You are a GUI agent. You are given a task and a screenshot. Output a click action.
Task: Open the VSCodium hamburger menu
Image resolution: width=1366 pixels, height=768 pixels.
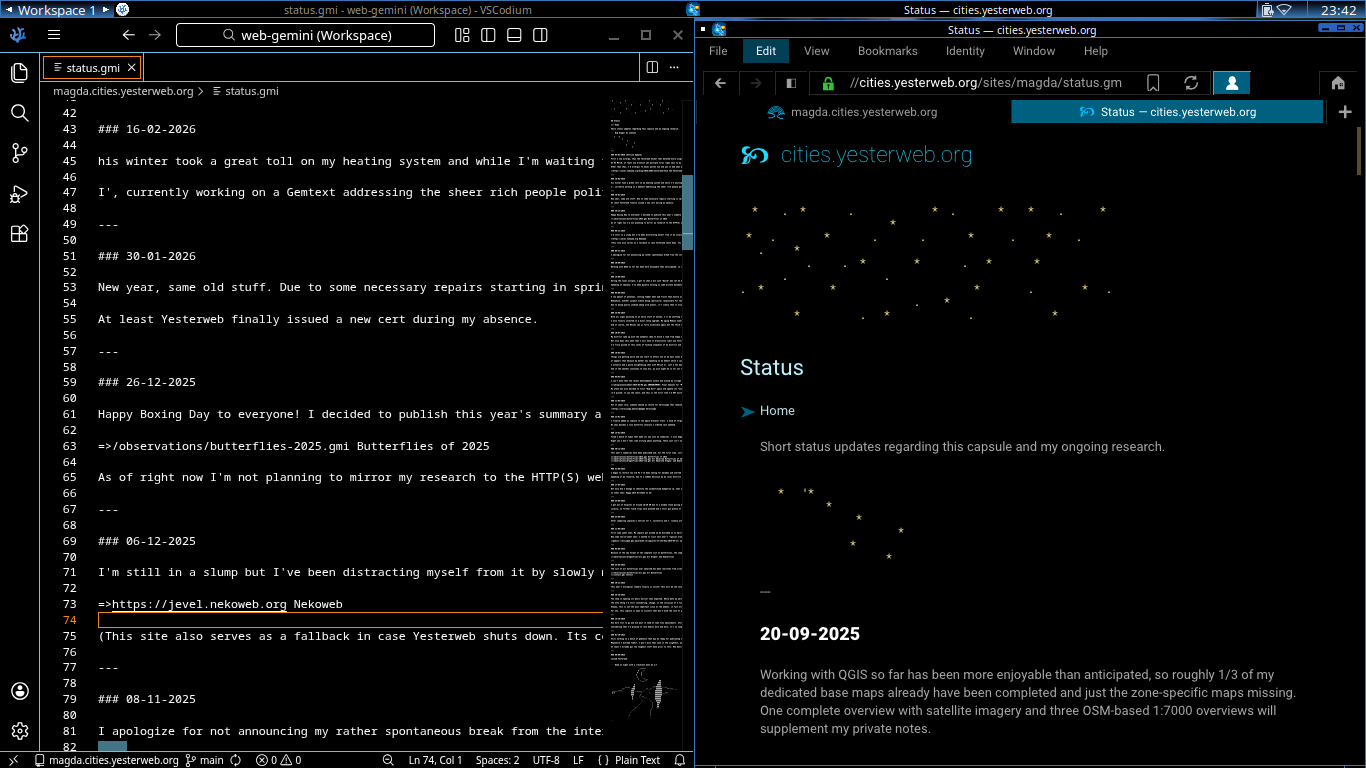click(x=54, y=33)
